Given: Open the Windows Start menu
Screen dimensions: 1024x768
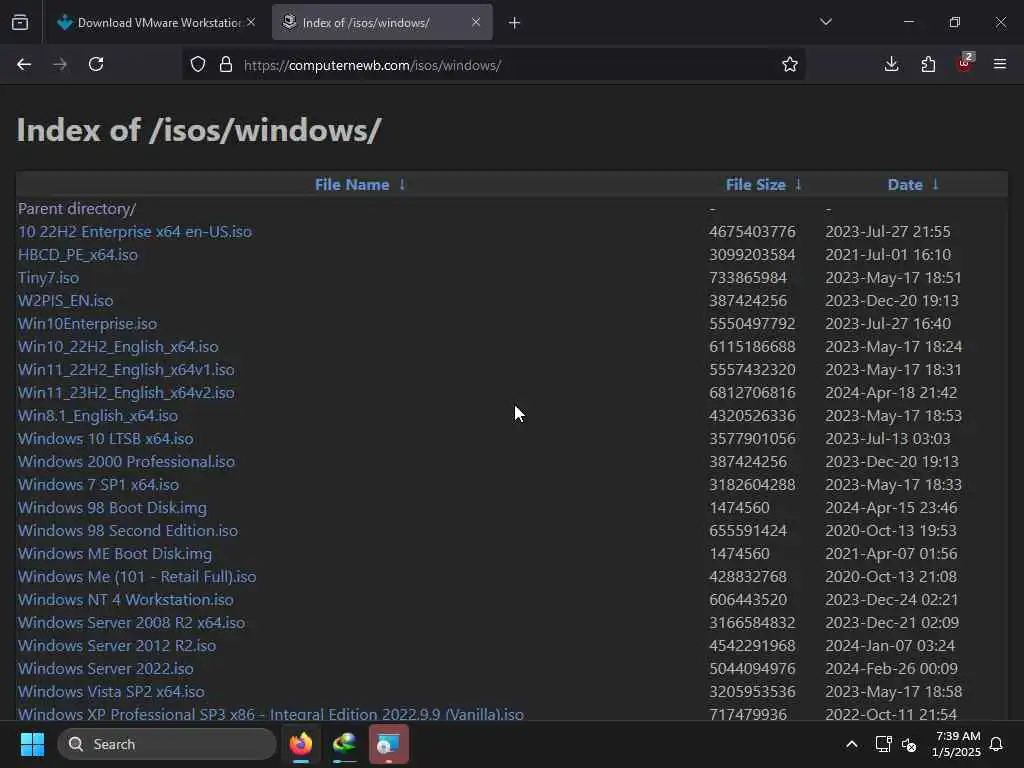Looking at the screenshot, I should (32, 744).
